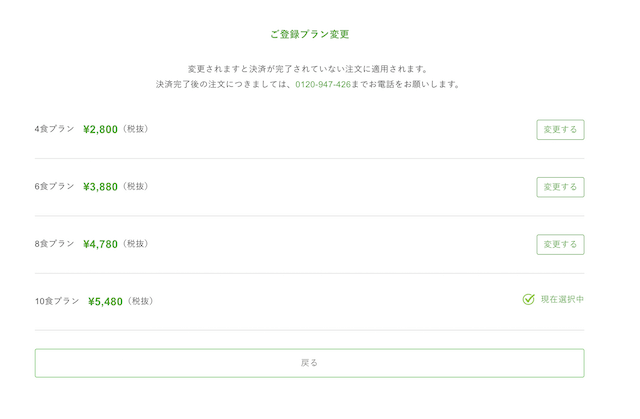This screenshot has height=419, width=640.
Task: Click the ご登録プラン変更 heading
Action: click(x=309, y=34)
